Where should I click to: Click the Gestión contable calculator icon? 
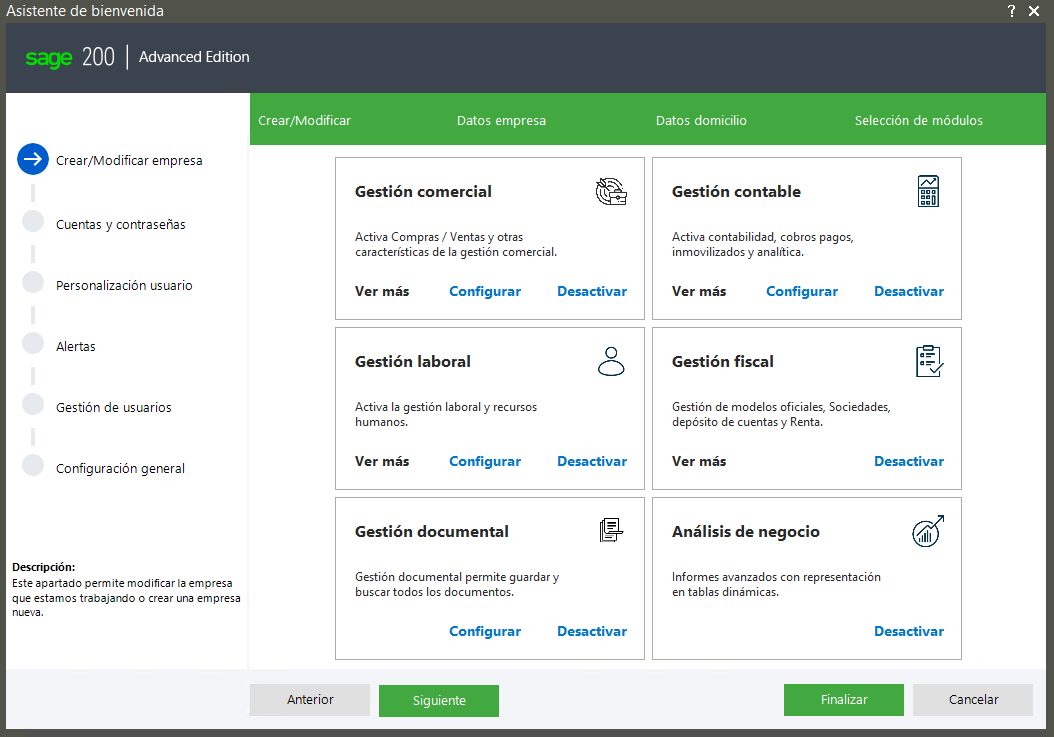pos(928,191)
